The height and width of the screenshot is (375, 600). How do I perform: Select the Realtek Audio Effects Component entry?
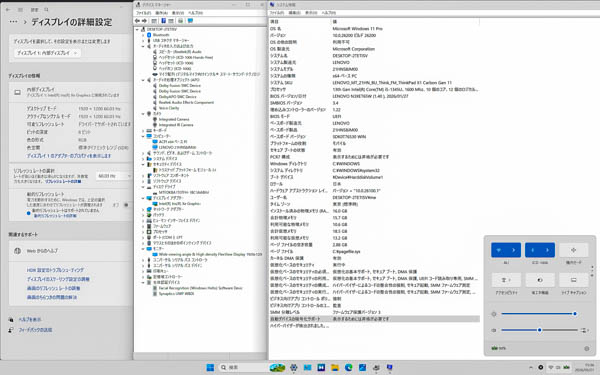click(x=186, y=102)
